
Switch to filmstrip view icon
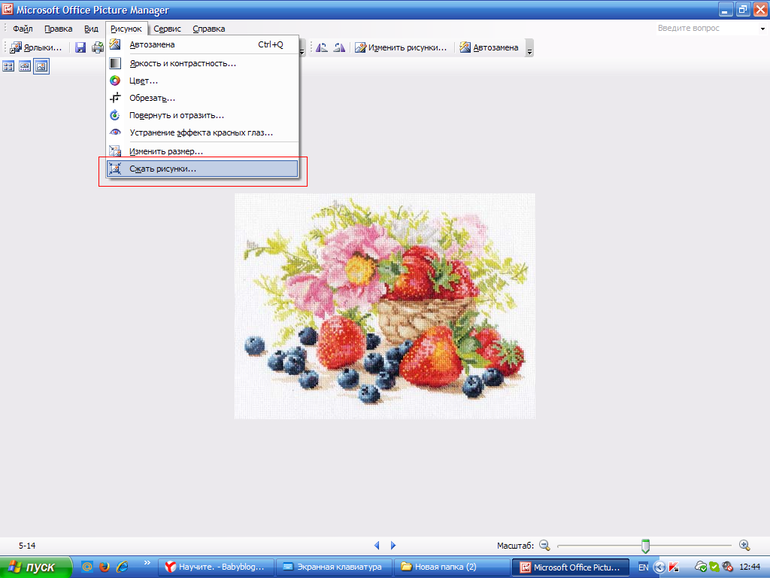(x=25, y=66)
